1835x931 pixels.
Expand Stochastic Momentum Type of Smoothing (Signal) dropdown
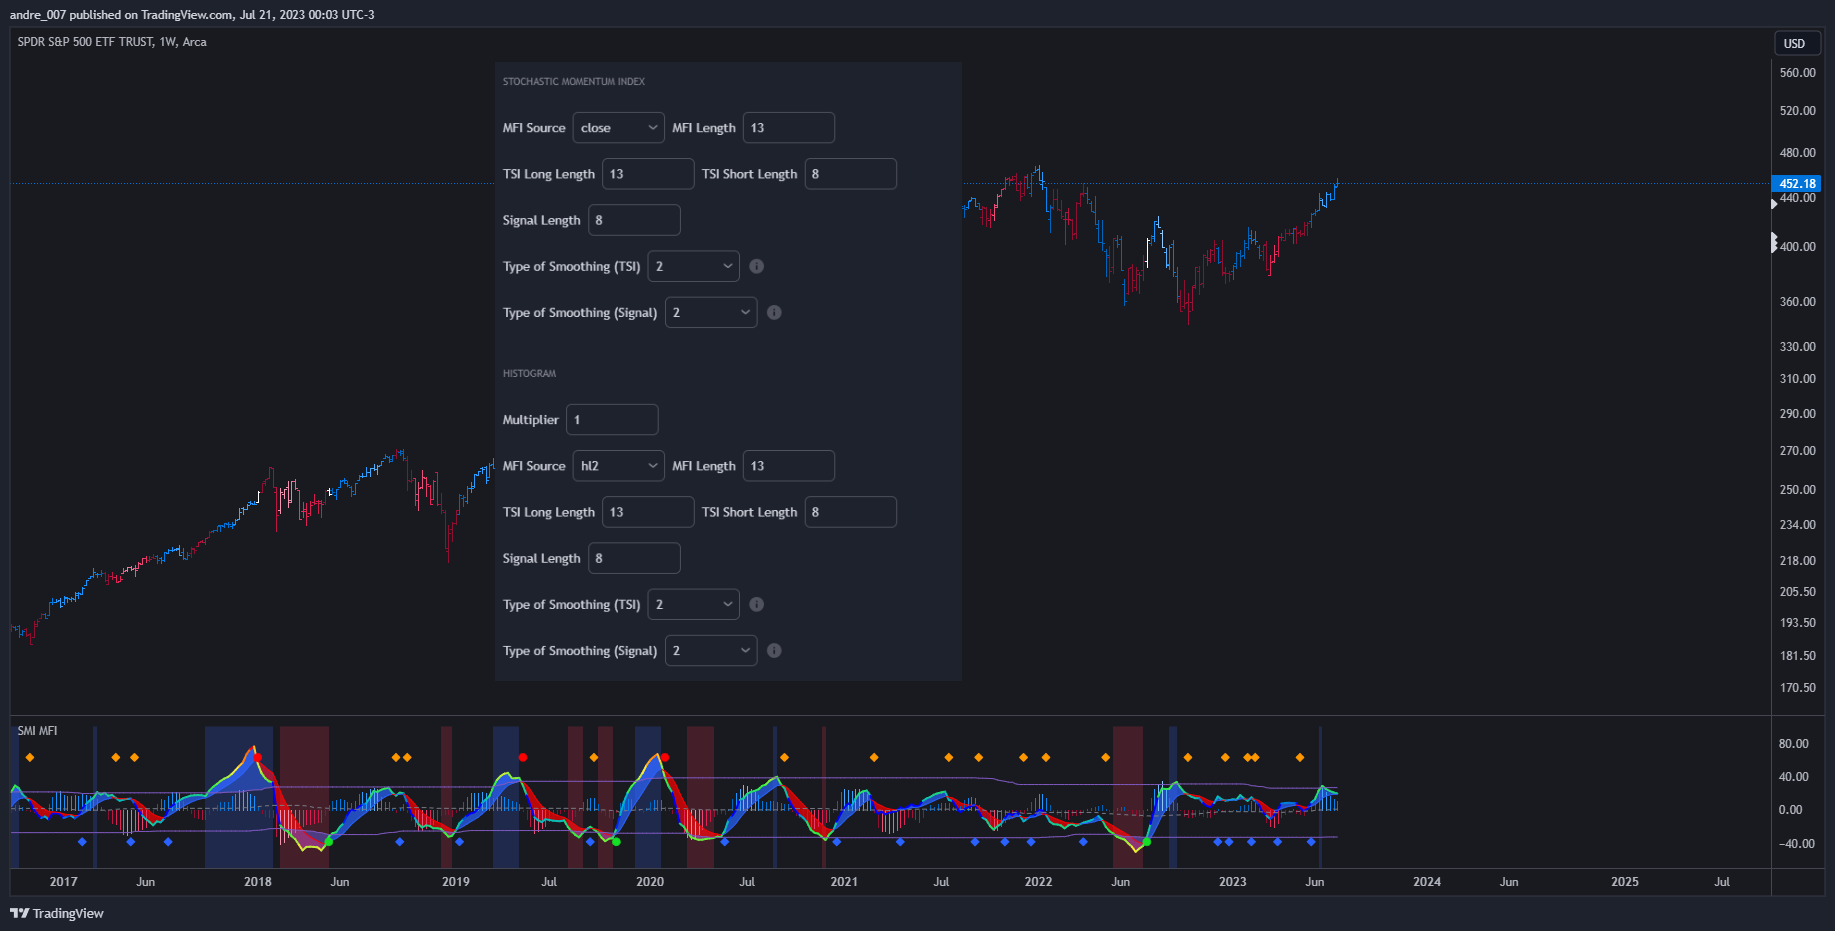(711, 312)
